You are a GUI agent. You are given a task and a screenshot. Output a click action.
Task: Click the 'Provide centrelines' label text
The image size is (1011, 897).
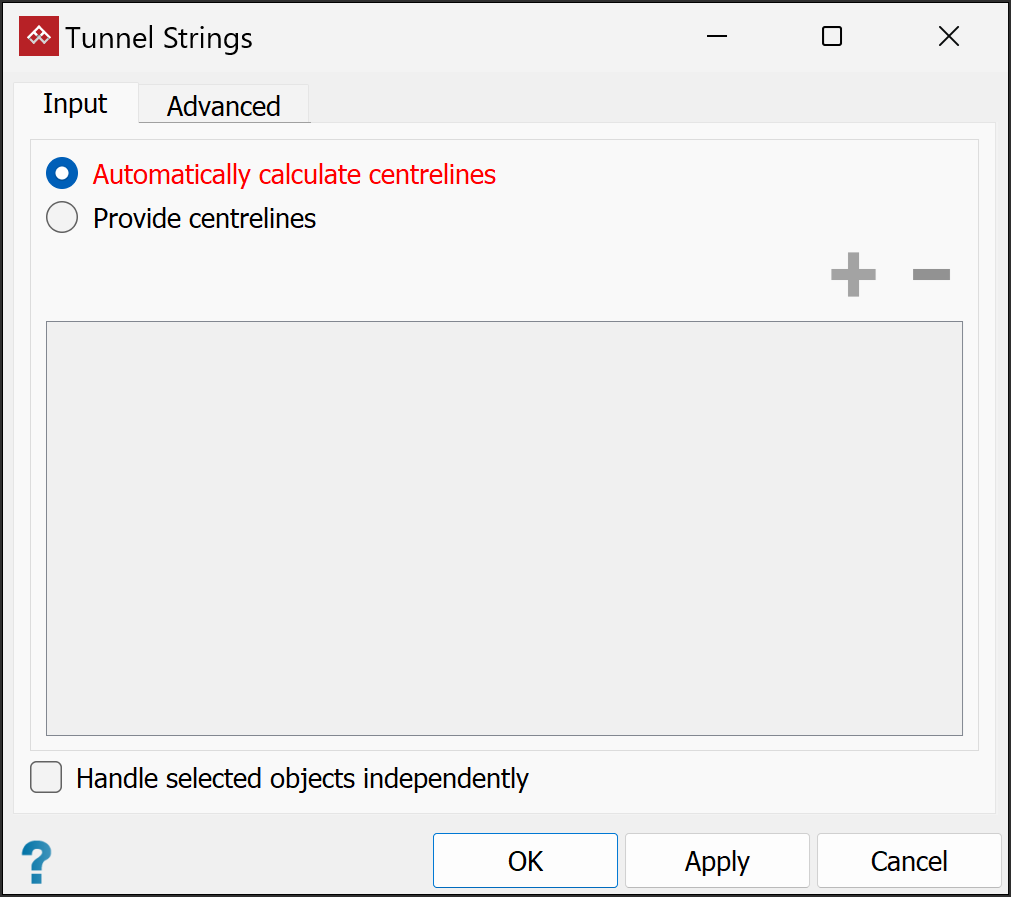[204, 218]
